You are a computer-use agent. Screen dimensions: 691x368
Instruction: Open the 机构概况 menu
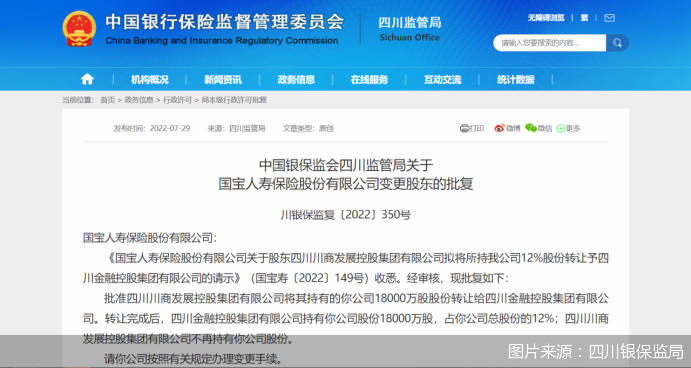pyautogui.click(x=150, y=80)
